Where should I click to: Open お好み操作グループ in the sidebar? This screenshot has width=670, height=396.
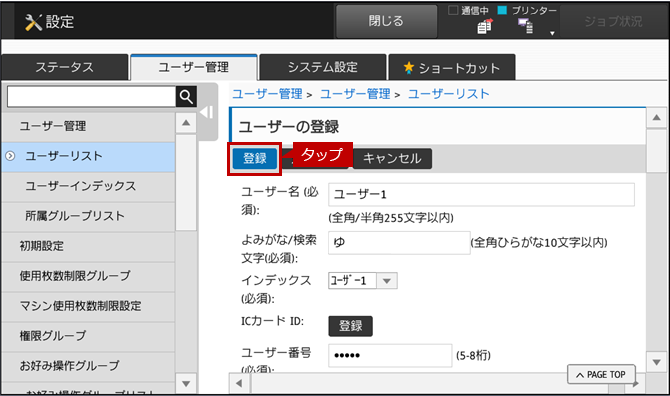[88, 366]
